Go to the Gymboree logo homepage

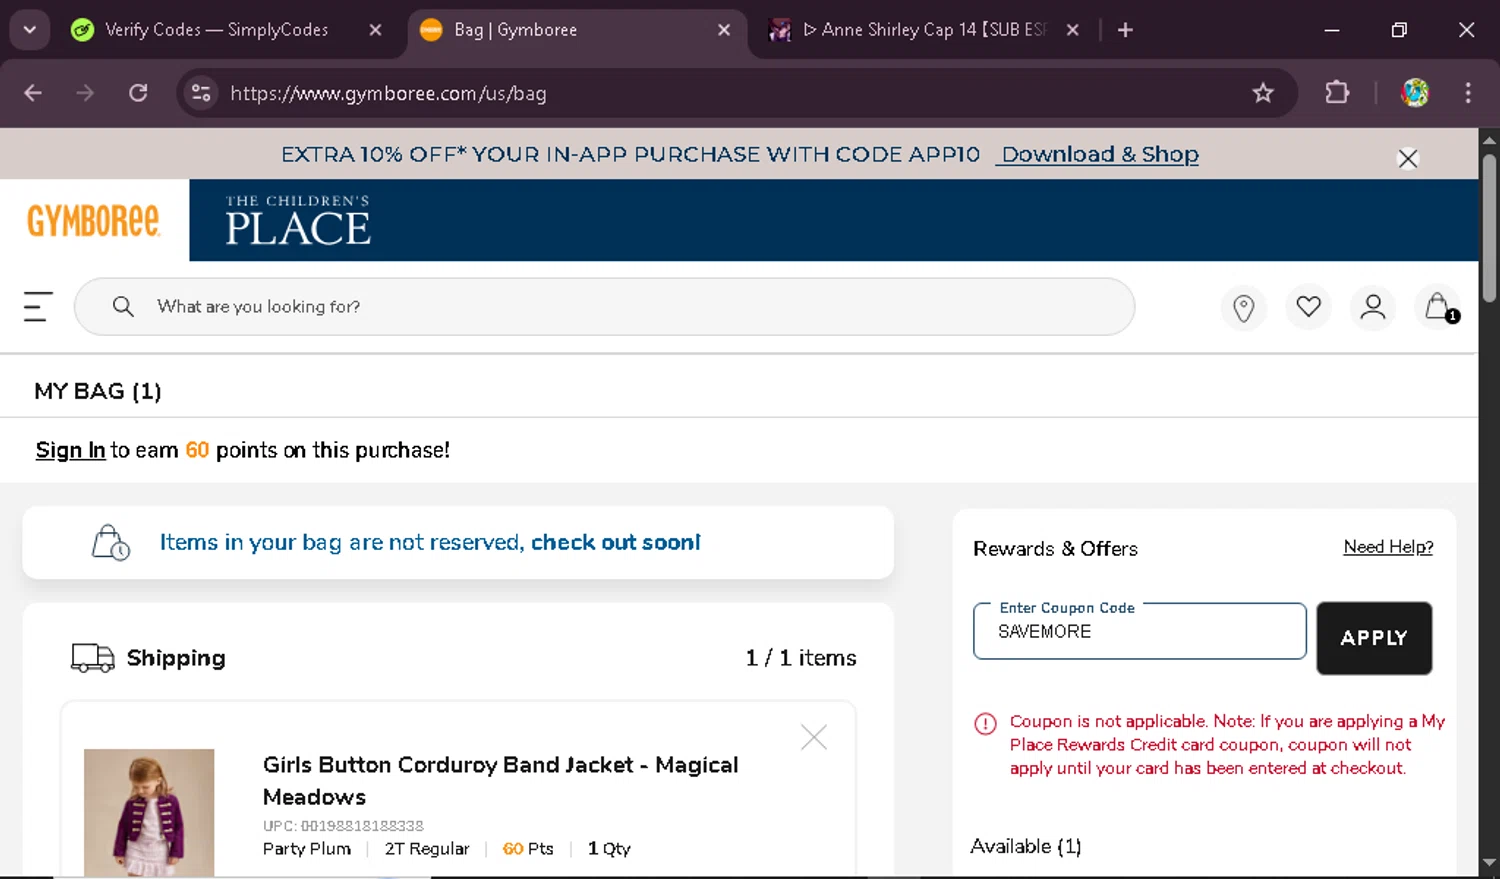(x=93, y=221)
